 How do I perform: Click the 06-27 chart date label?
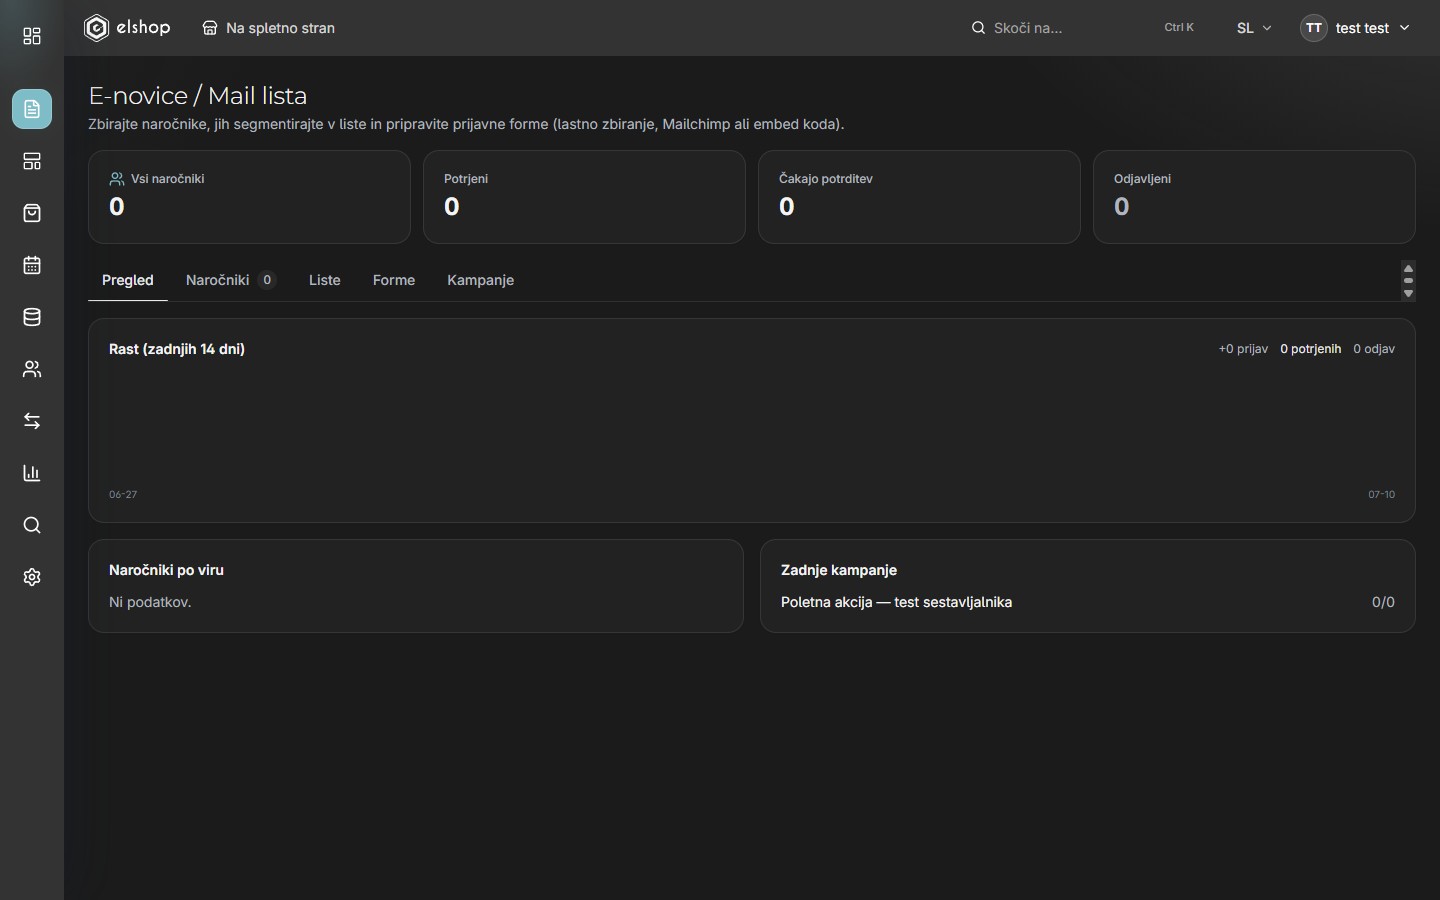pos(123,495)
